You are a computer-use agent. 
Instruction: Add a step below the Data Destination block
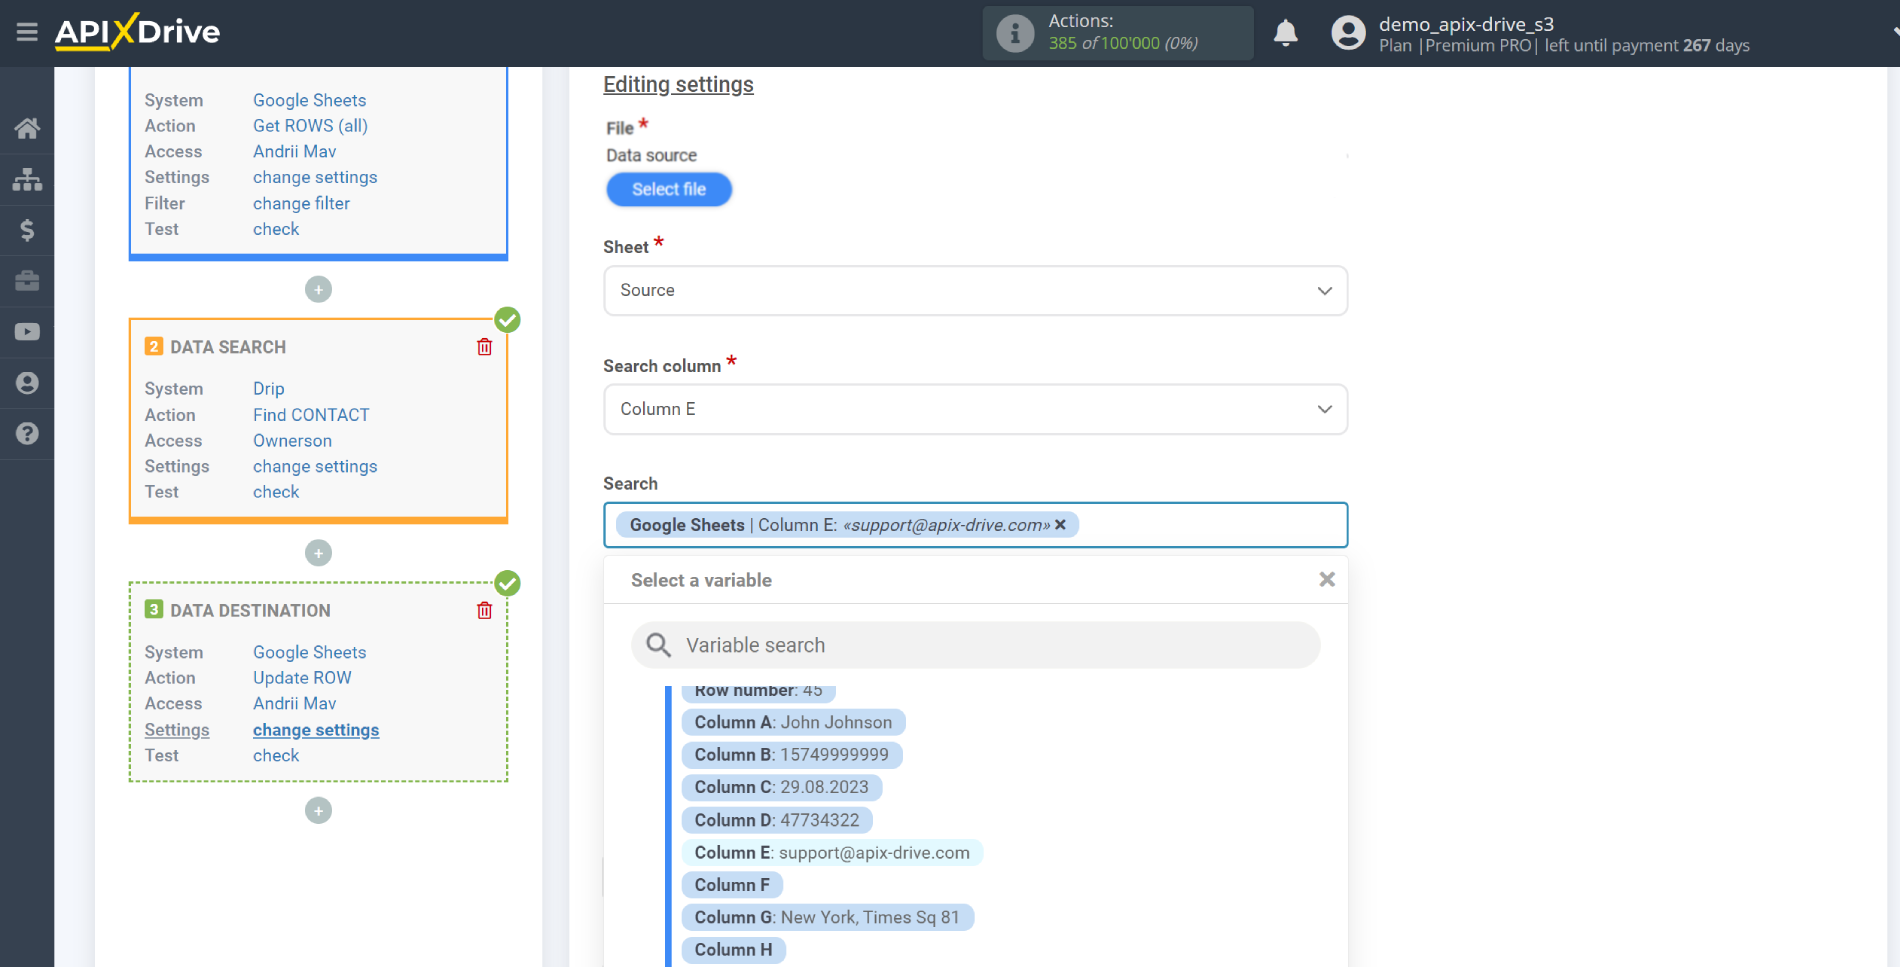tap(318, 811)
